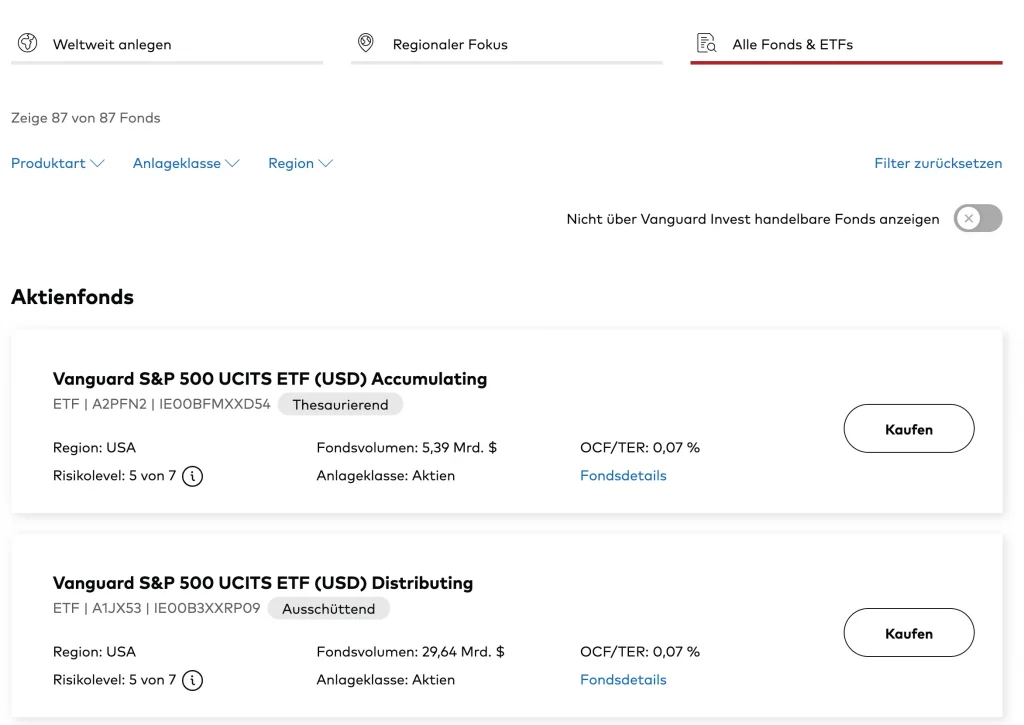
Task: Expand the Produktart filter dropdown
Action: (x=58, y=163)
